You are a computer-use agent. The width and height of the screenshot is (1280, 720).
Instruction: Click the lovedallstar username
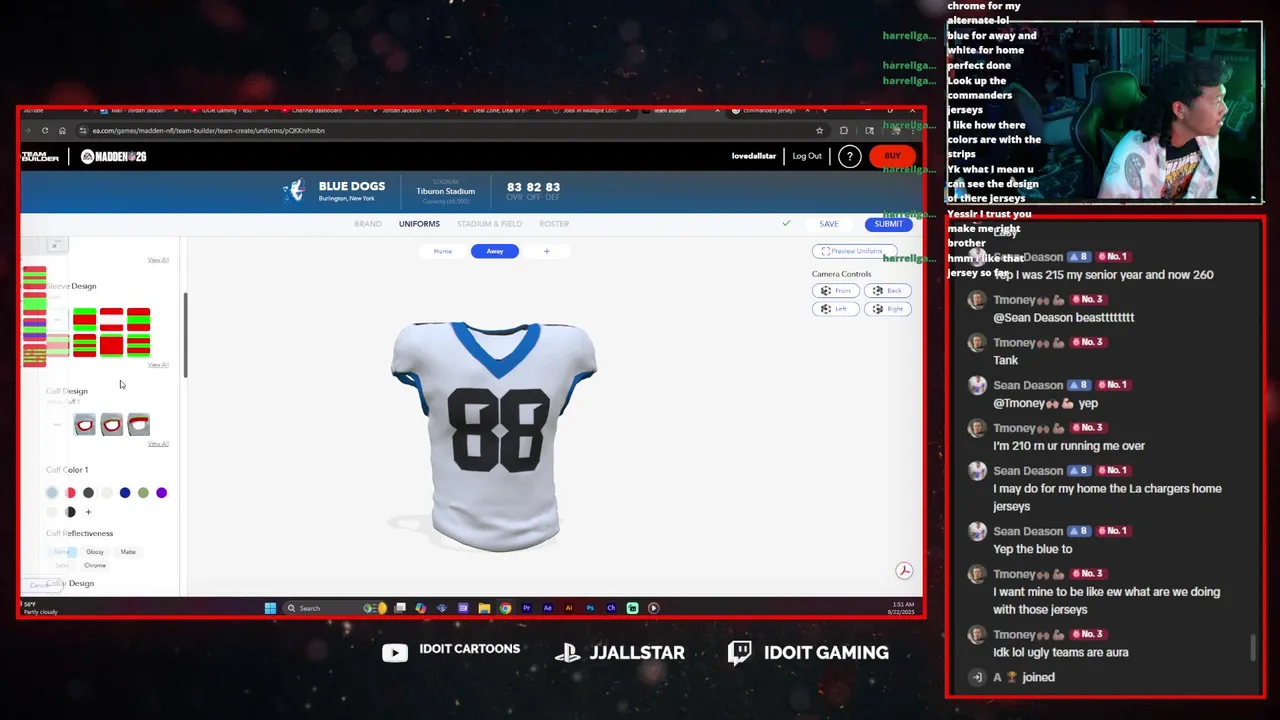click(x=754, y=156)
